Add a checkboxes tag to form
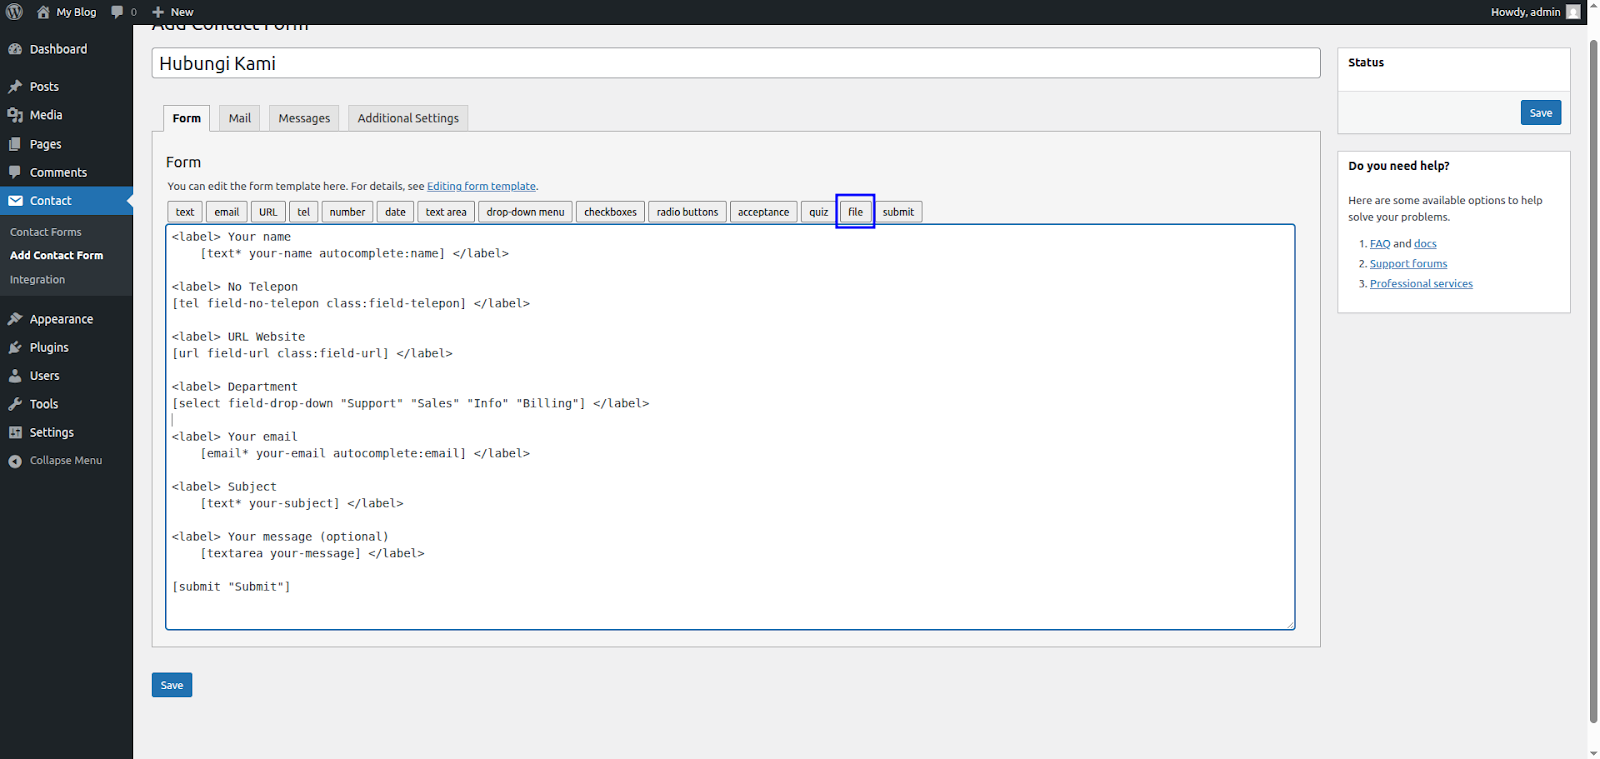Screen dimensions: 1600x759 610,212
